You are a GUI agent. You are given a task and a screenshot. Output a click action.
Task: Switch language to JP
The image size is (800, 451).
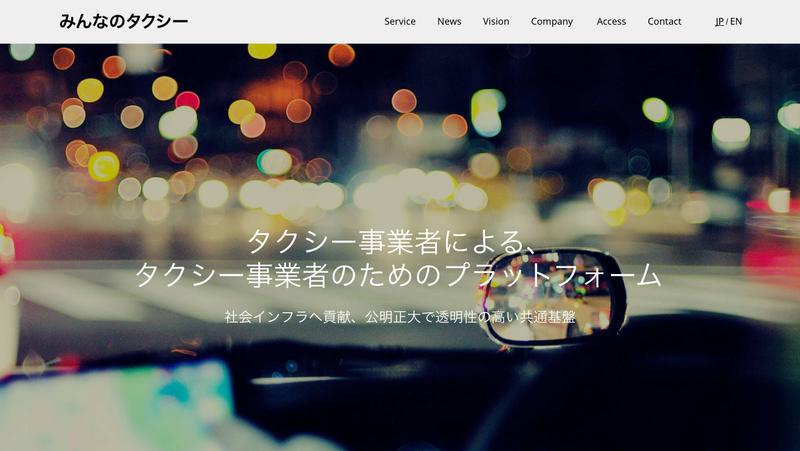pyautogui.click(x=719, y=21)
